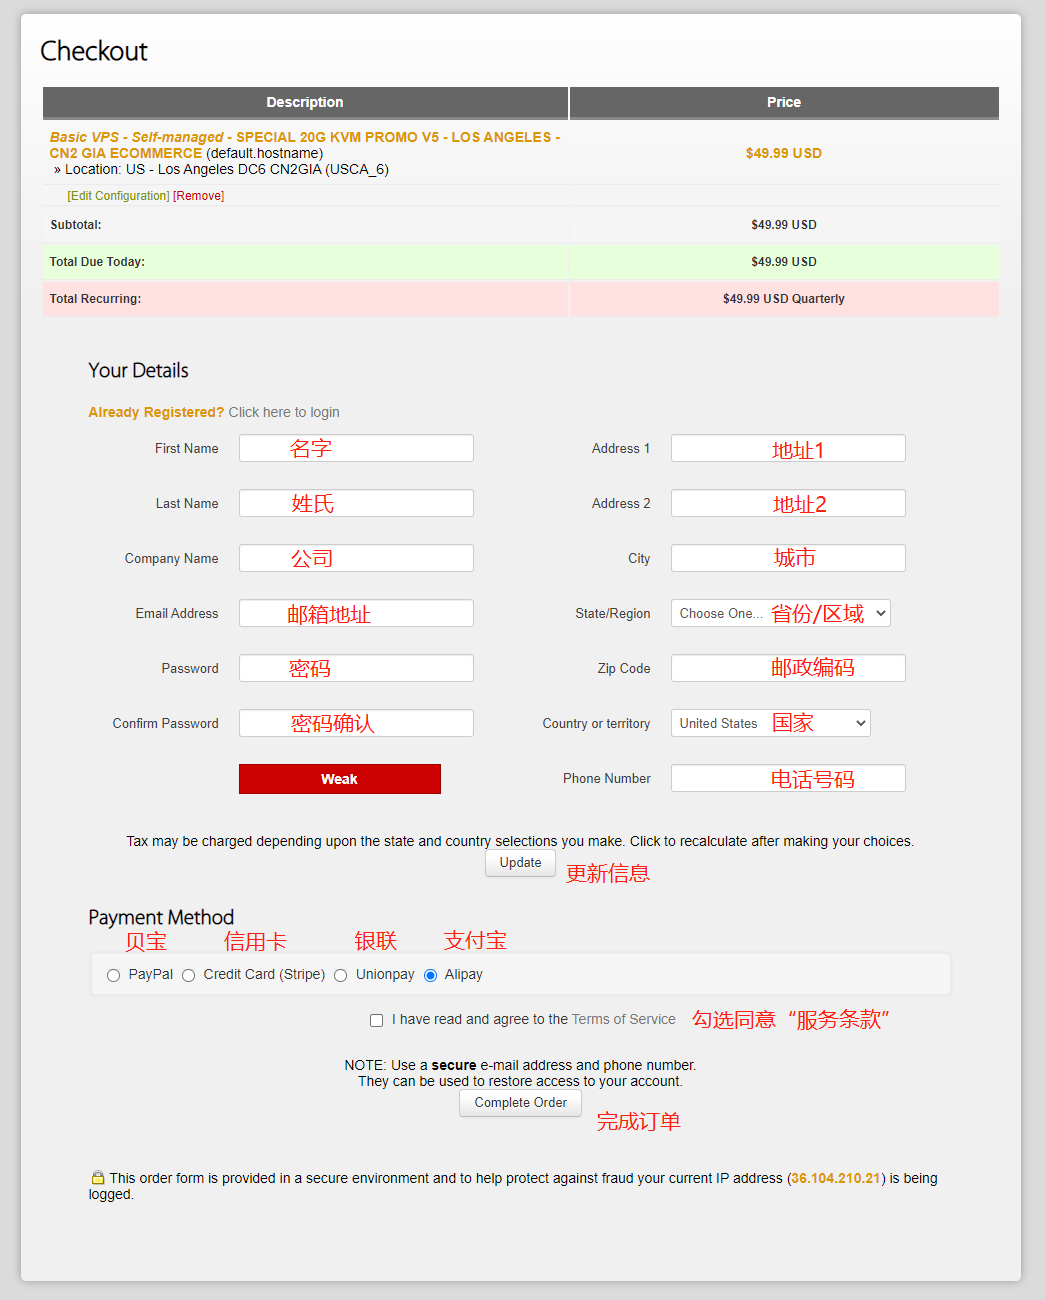Click the padlock icon beside secure notice
Image resolution: width=1045 pixels, height=1300 pixels.
98,1177
